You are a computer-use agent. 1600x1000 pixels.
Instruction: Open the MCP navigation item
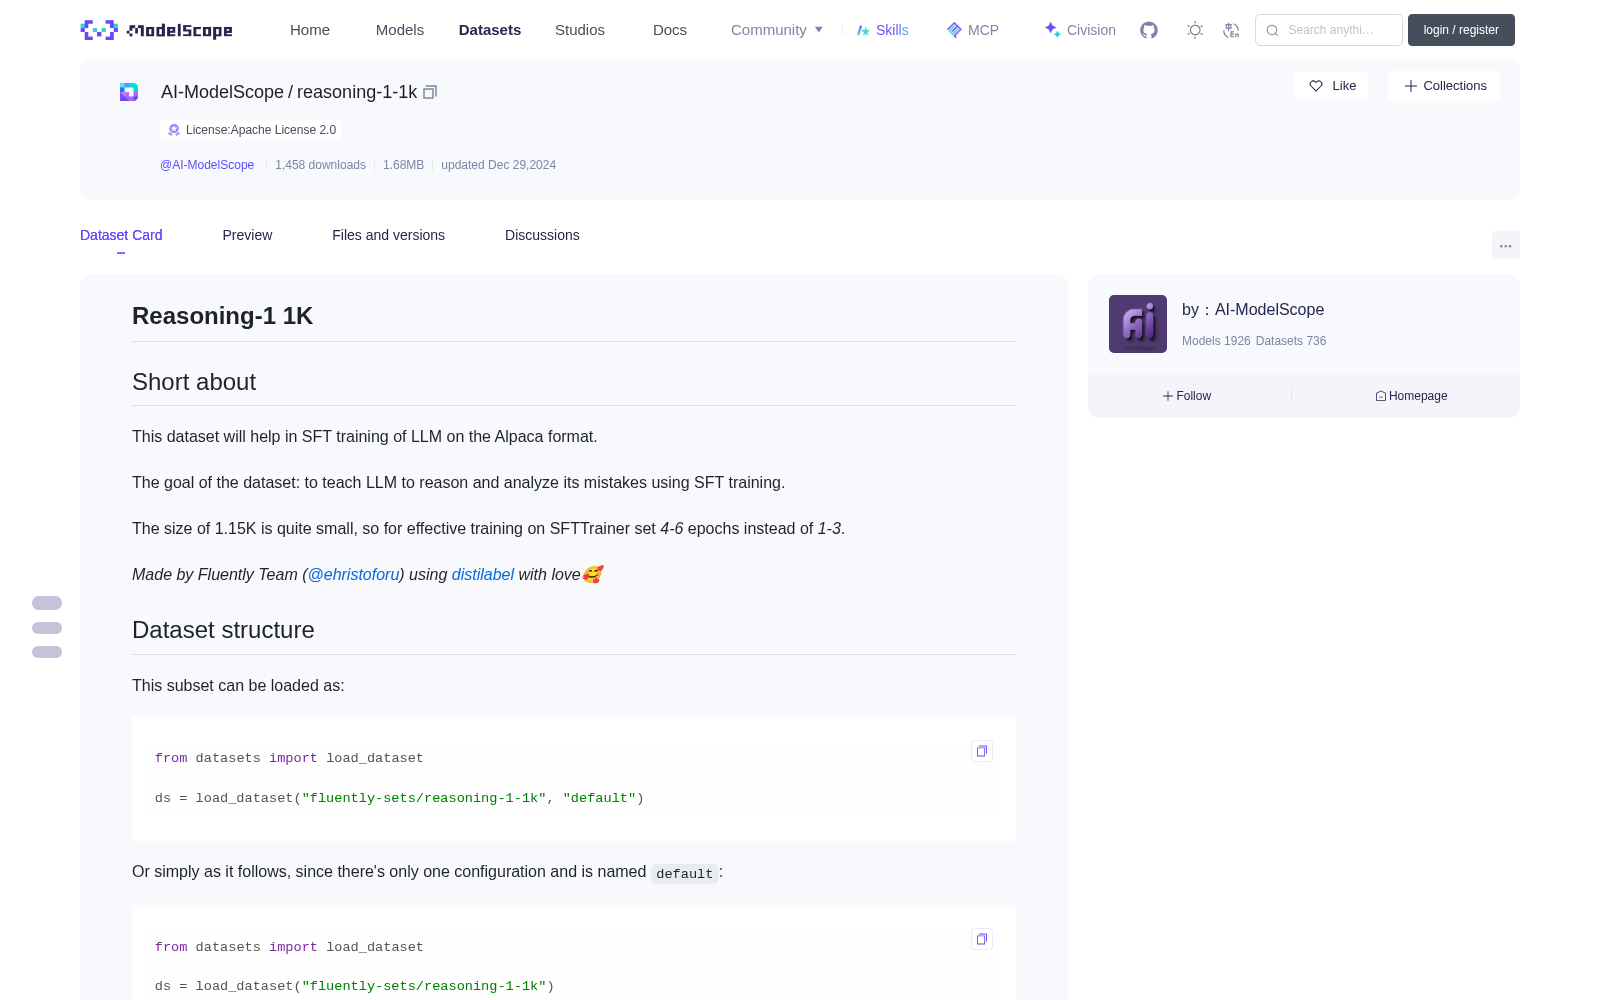972,30
